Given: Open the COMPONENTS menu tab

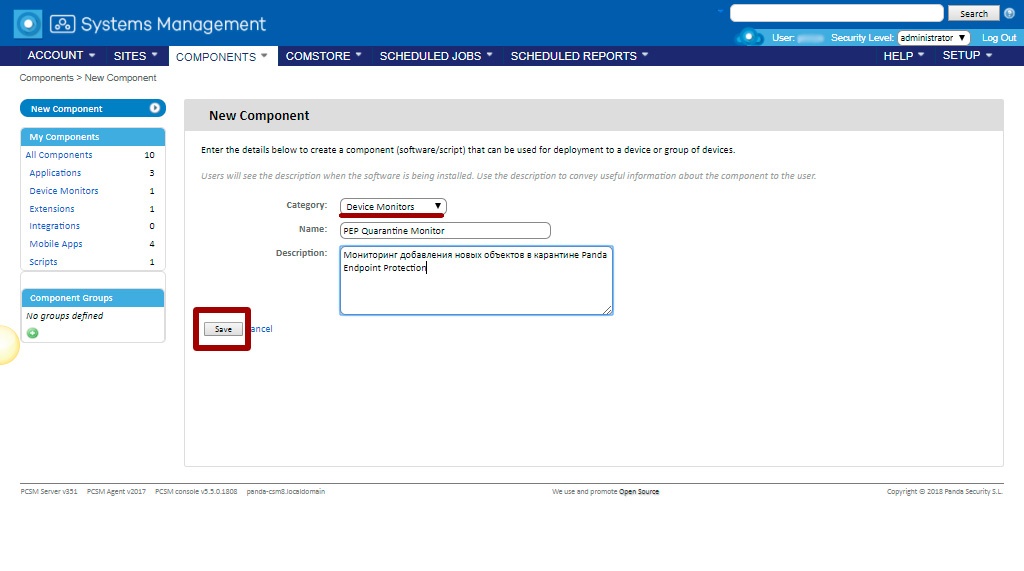Looking at the screenshot, I should pyautogui.click(x=222, y=56).
